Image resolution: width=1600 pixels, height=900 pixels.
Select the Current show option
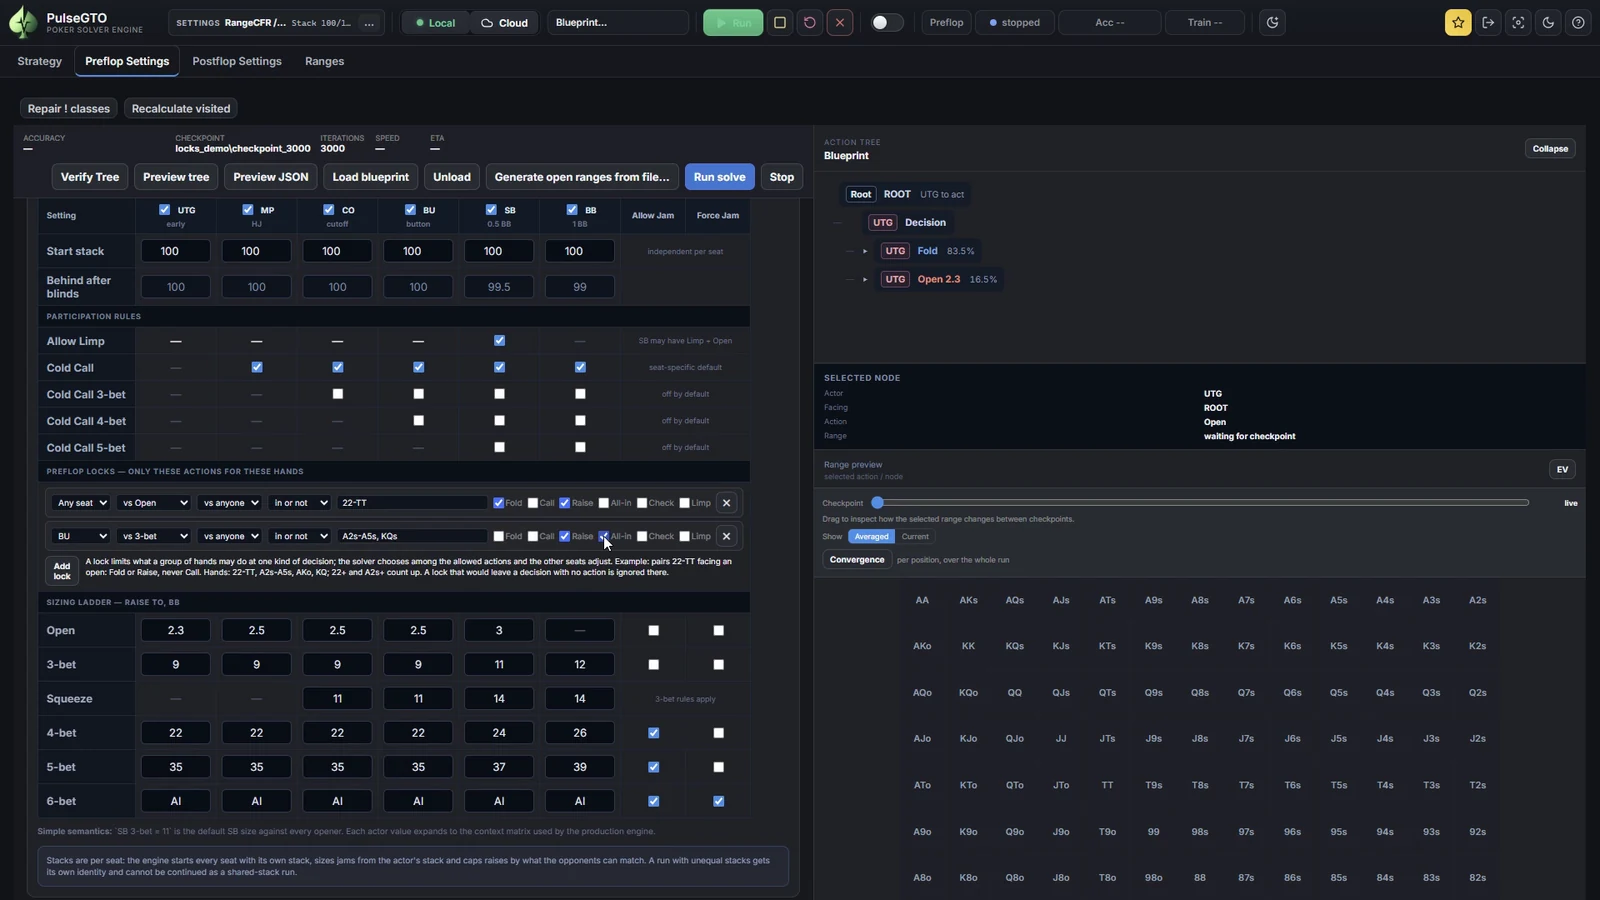coord(915,537)
